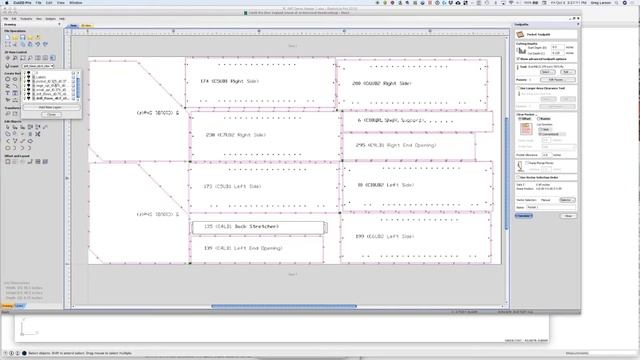Click the Zoom to Fit view icon
This screenshot has width=640, height=360.
click(23, 58)
